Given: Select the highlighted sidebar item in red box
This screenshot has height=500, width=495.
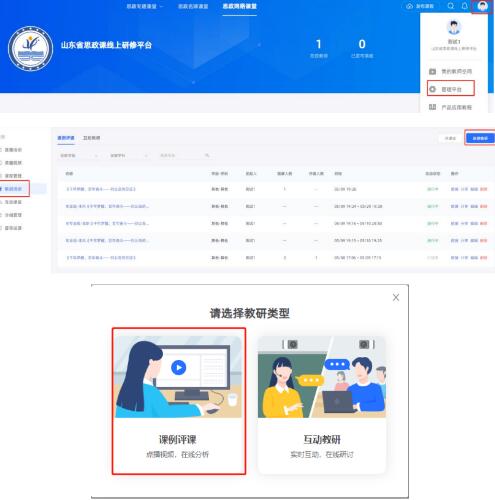Looking at the screenshot, I should coord(14,189).
